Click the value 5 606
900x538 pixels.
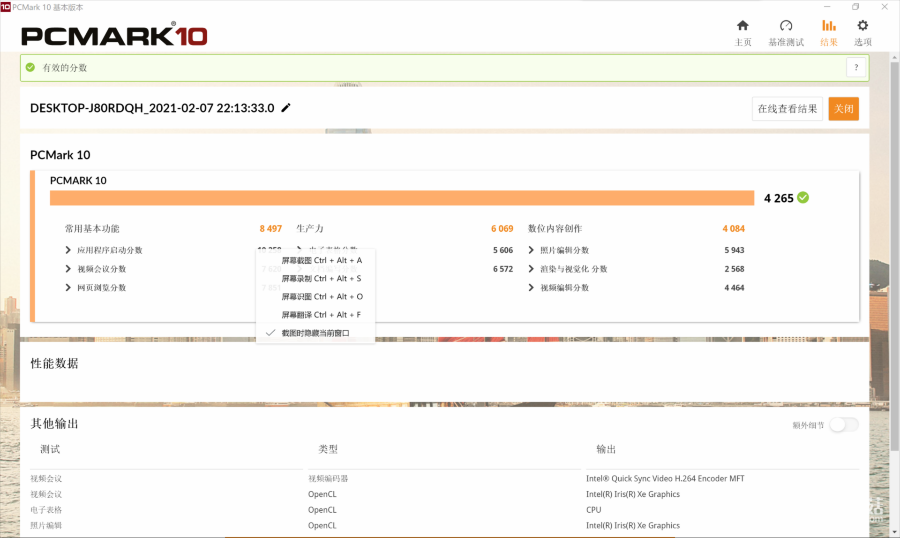point(503,250)
